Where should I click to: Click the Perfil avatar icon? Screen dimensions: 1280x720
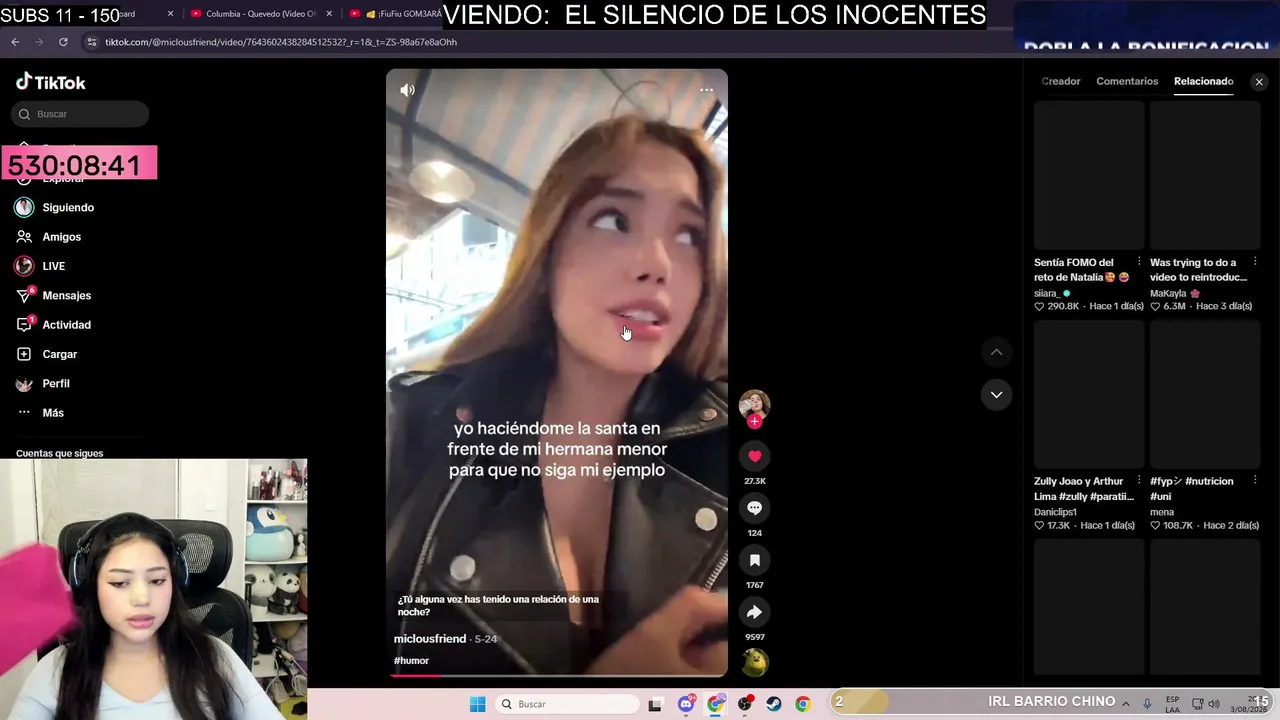24,383
